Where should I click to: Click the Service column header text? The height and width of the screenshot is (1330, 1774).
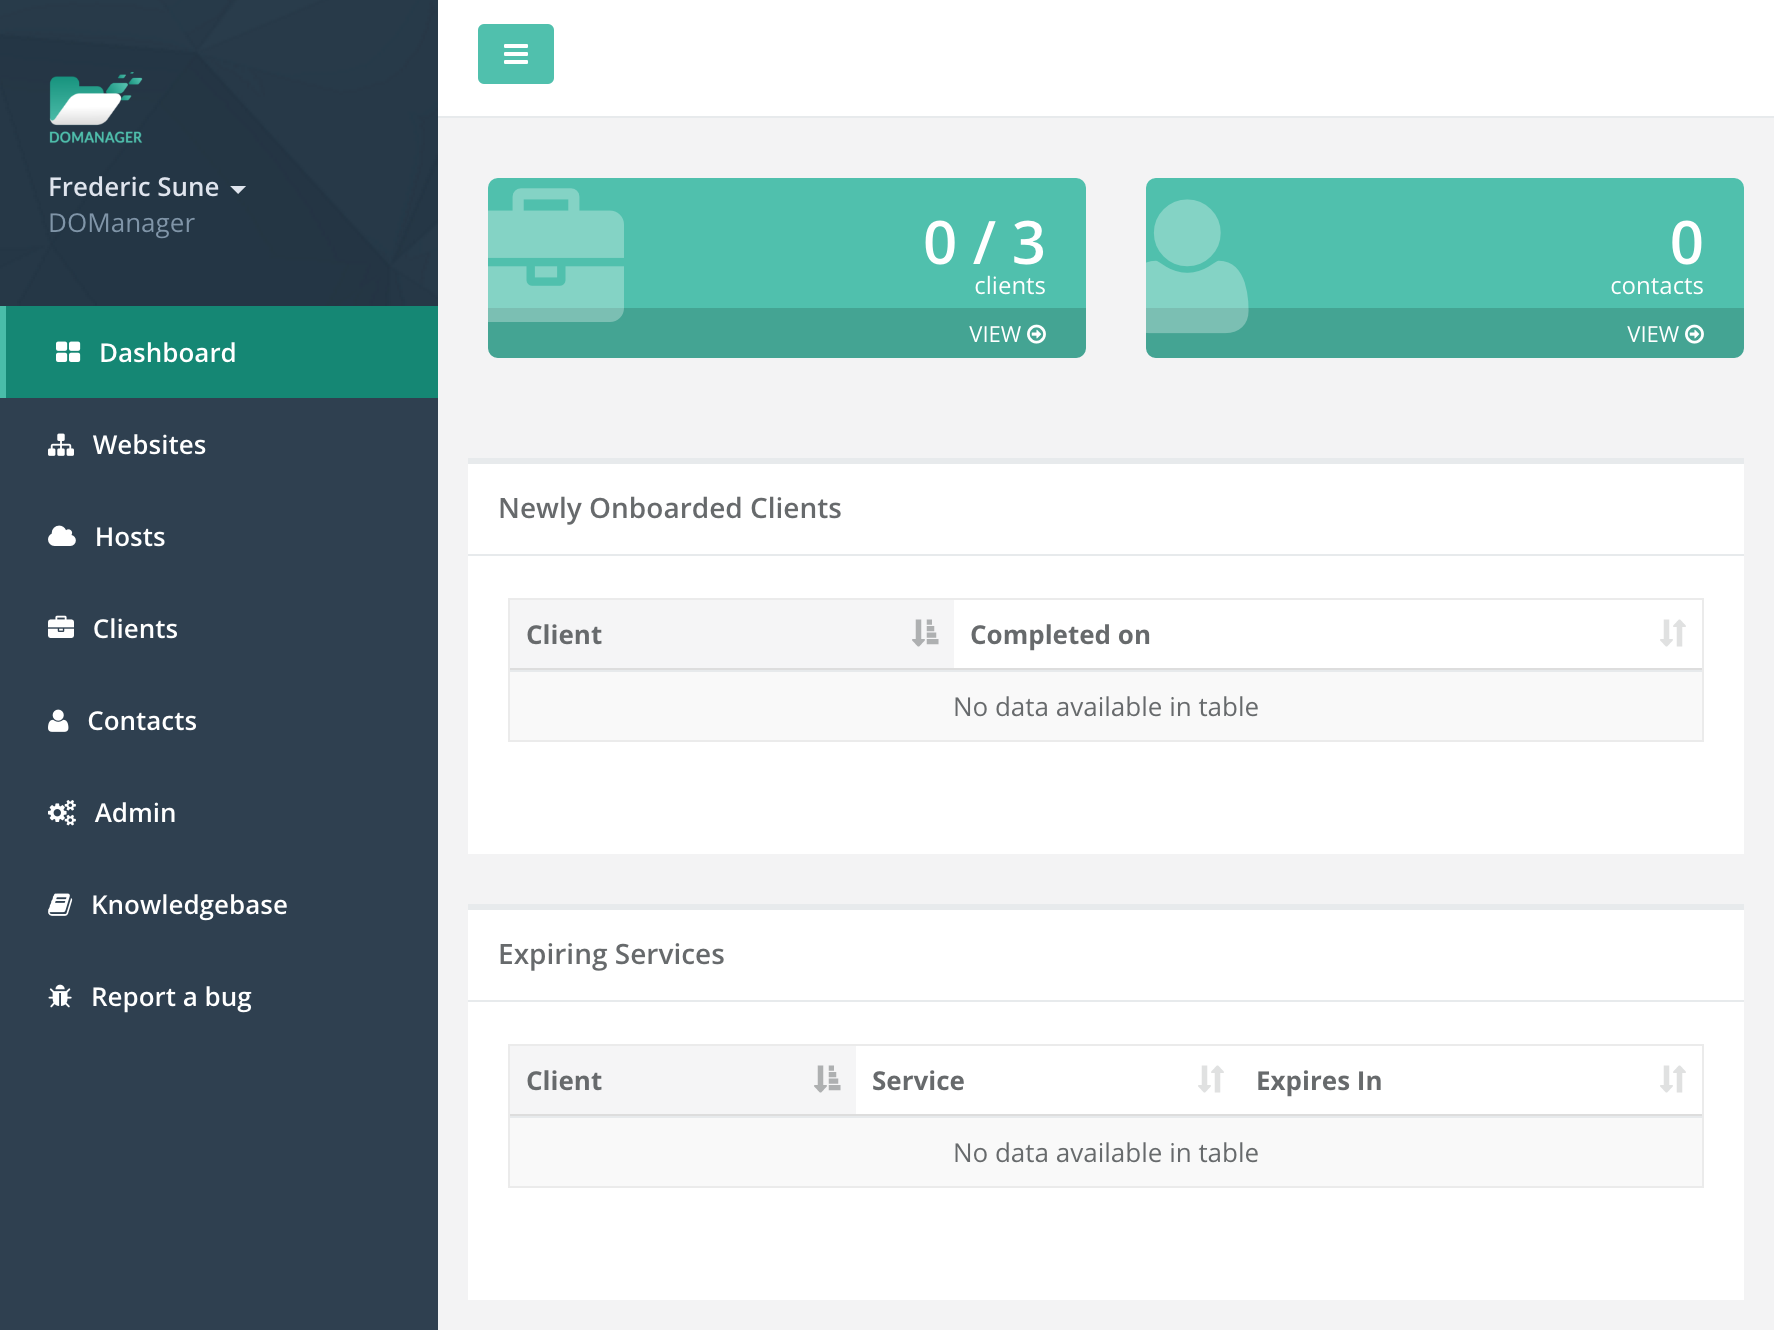click(x=918, y=1081)
